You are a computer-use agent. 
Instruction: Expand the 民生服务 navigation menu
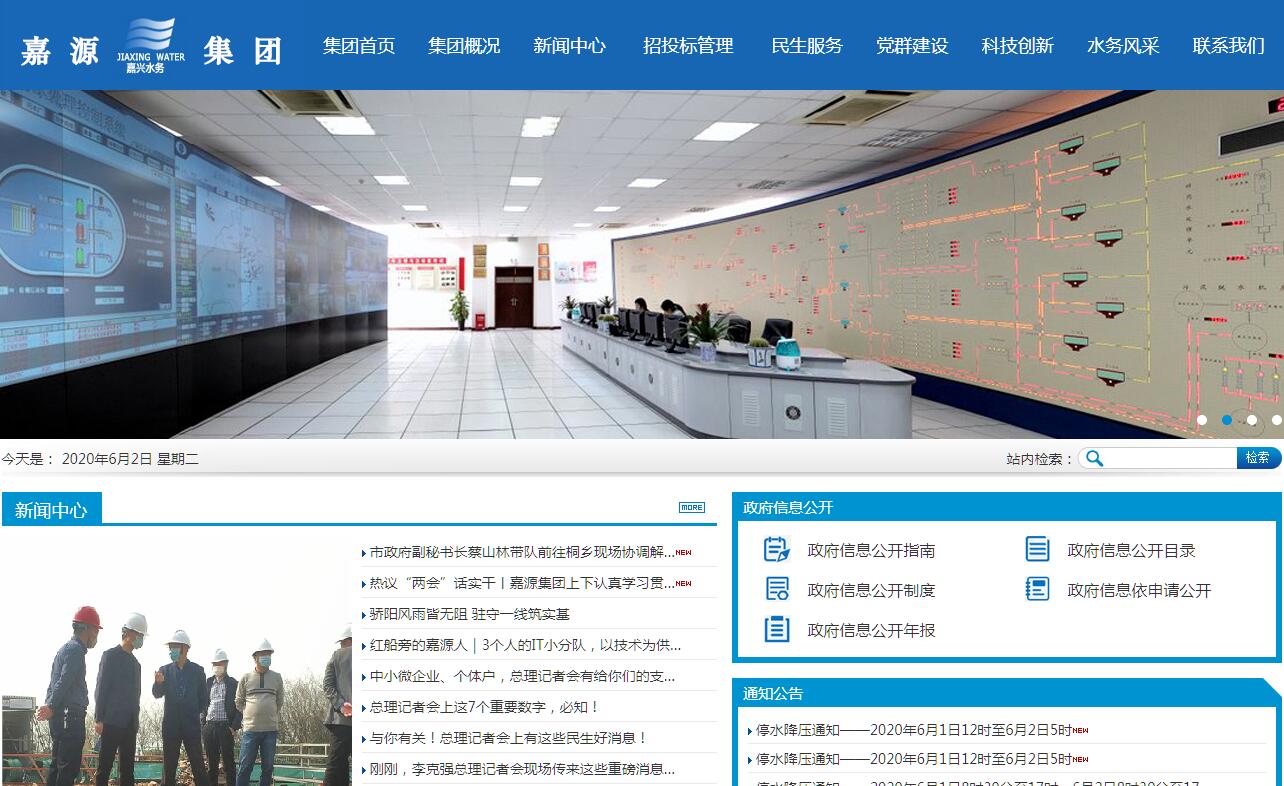pyautogui.click(x=807, y=46)
